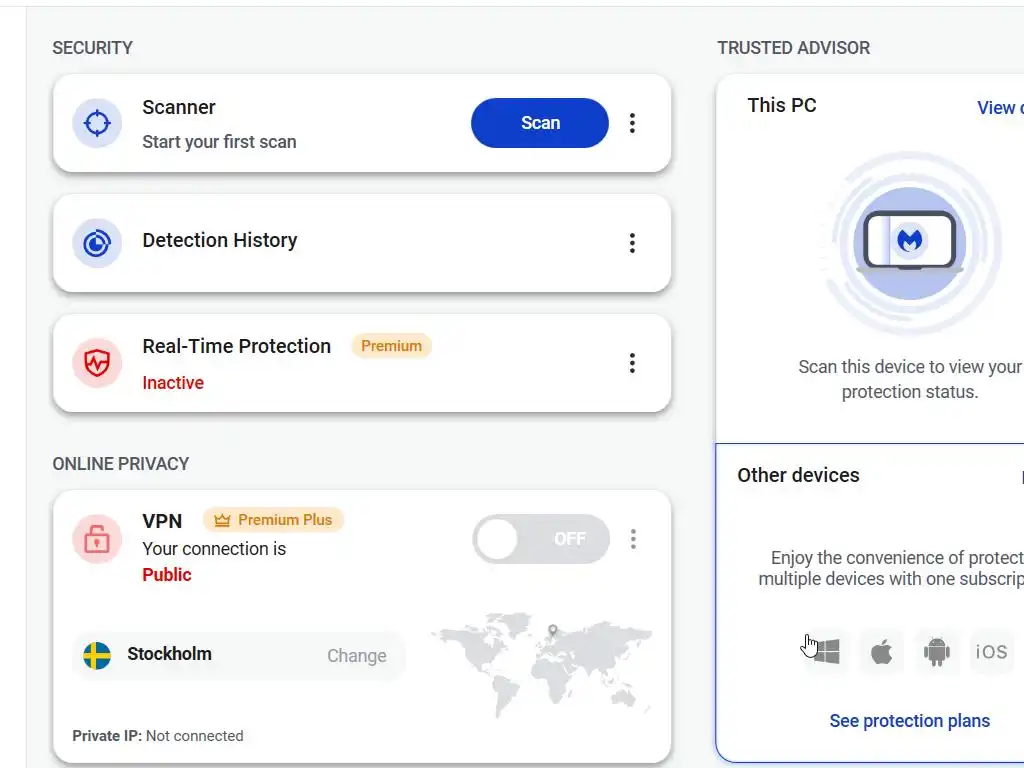Open VPN card three-dot menu
The width and height of the screenshot is (1024, 768).
(633, 539)
